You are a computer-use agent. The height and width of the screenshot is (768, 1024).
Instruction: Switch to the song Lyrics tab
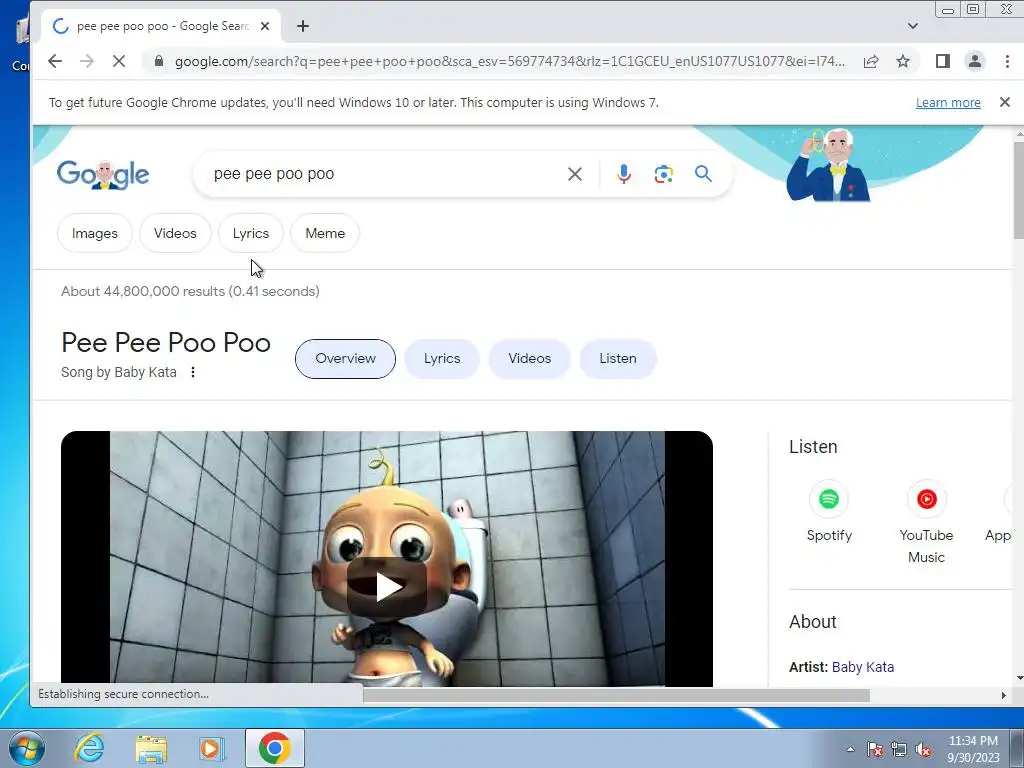click(x=442, y=359)
